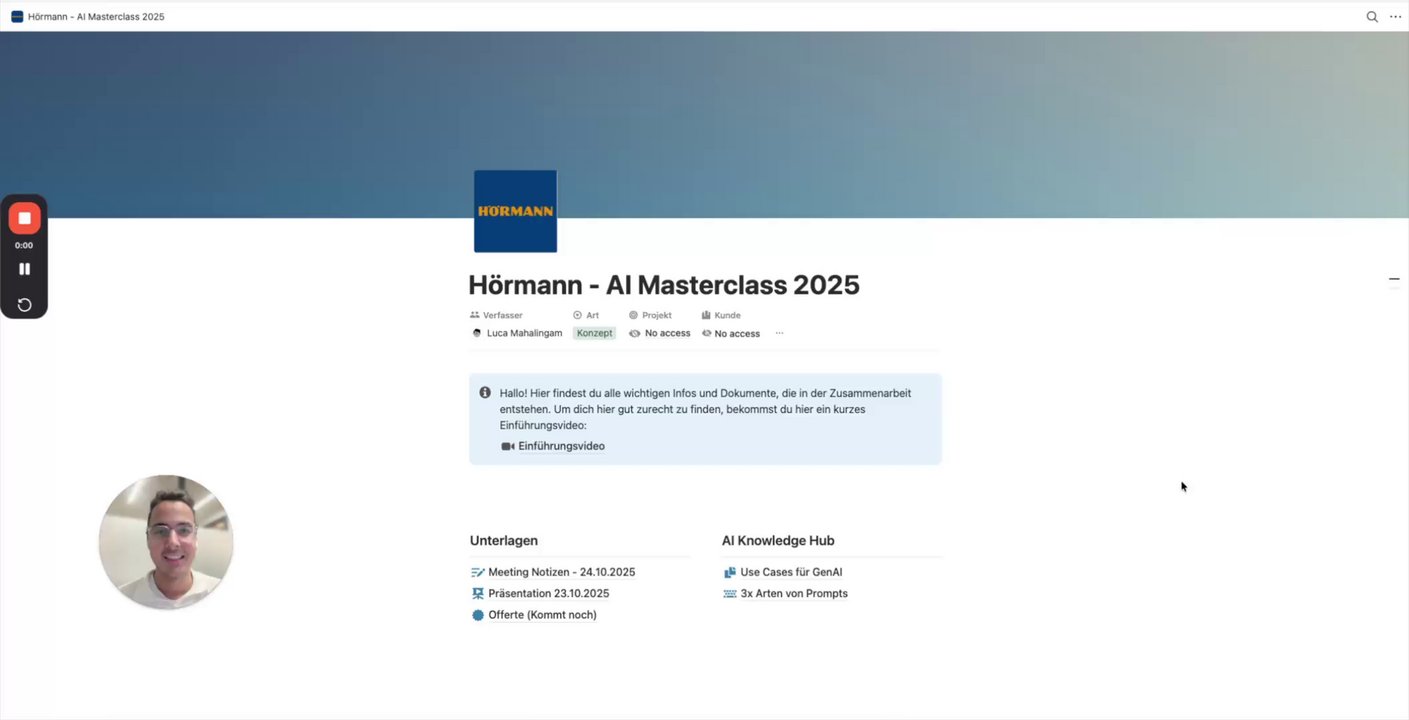Click the info icon in the callout
1409x720 pixels.
[x=485, y=393]
